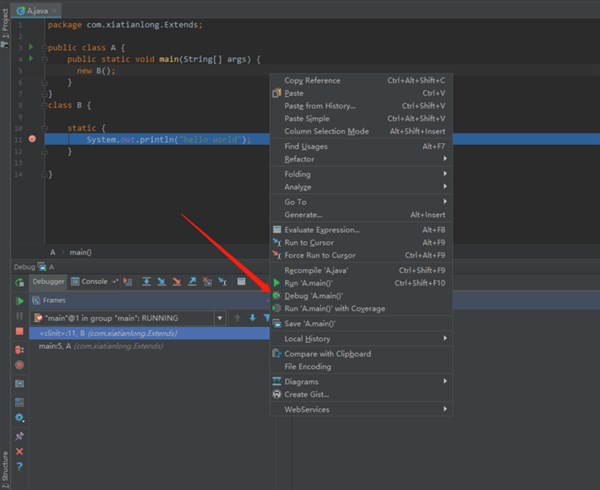Image resolution: width=600 pixels, height=490 pixels.
Task: Toggle the breakpoint on line 11
Action: tap(32, 139)
